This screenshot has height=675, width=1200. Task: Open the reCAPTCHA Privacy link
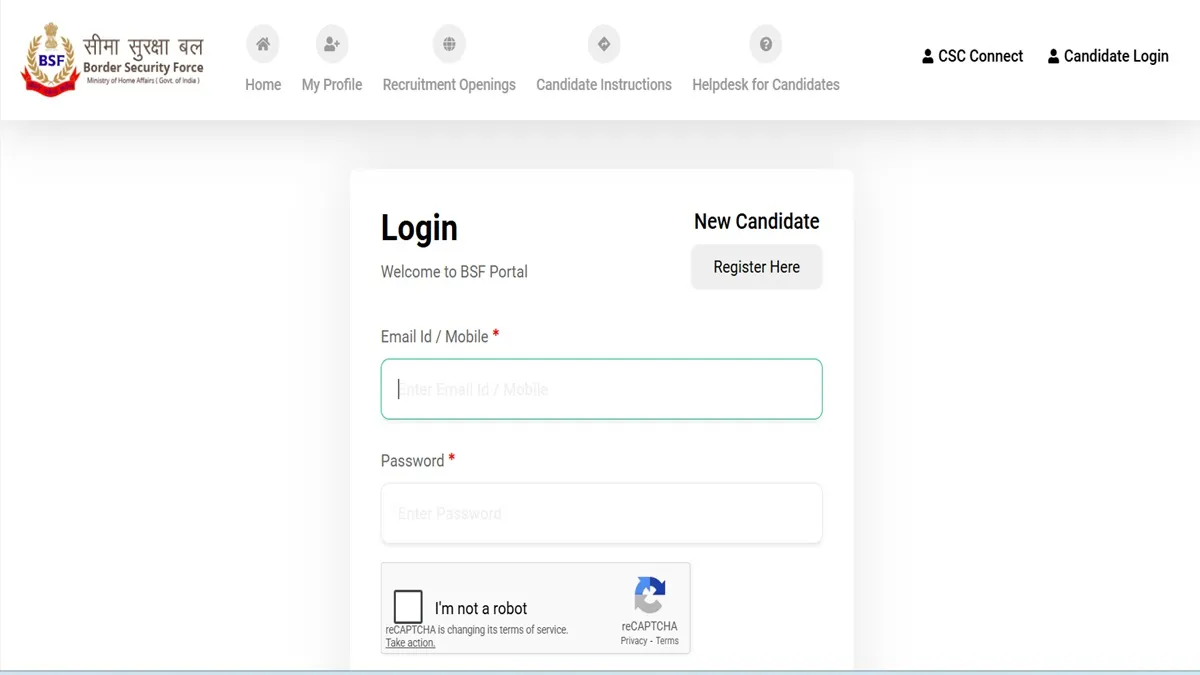pos(634,641)
